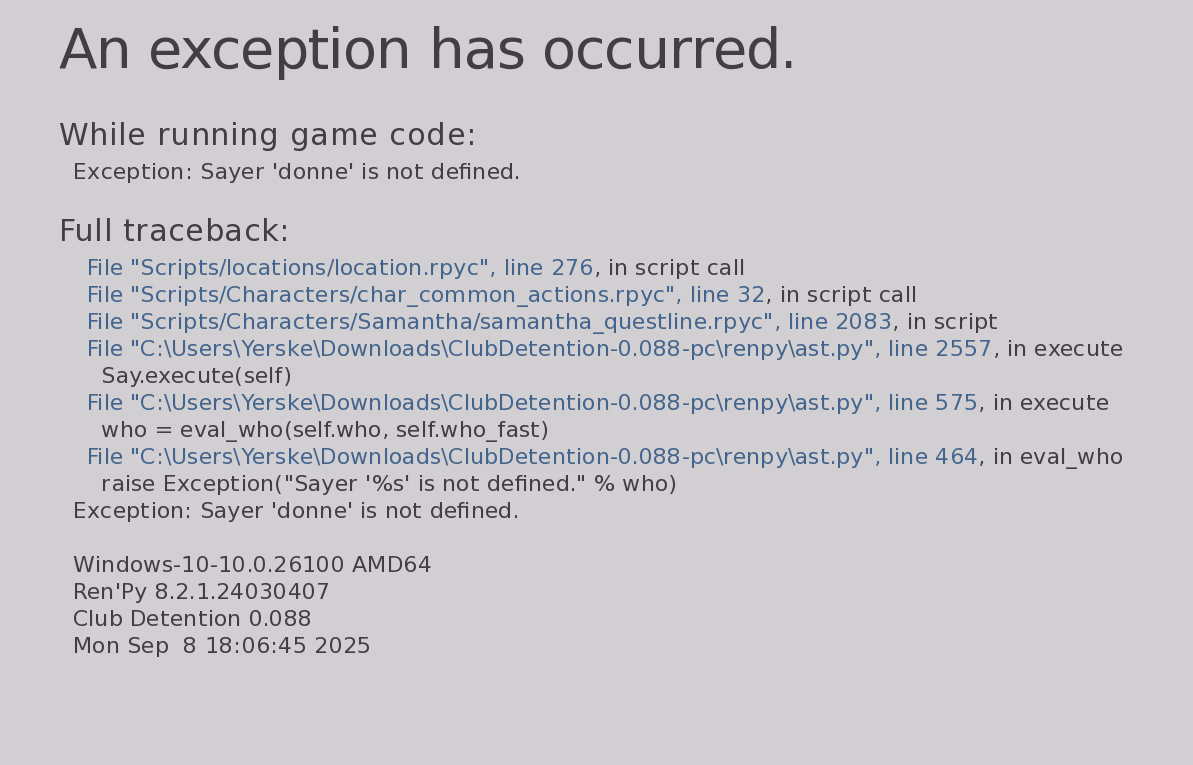1193x765 pixels.
Task: Click the Ren'Py 8.2.1.24030407 version line
Action: (201, 592)
